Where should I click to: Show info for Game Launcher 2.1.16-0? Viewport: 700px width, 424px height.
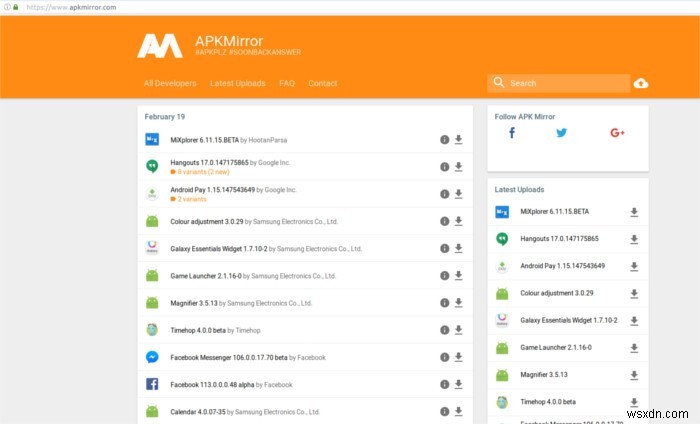[444, 276]
